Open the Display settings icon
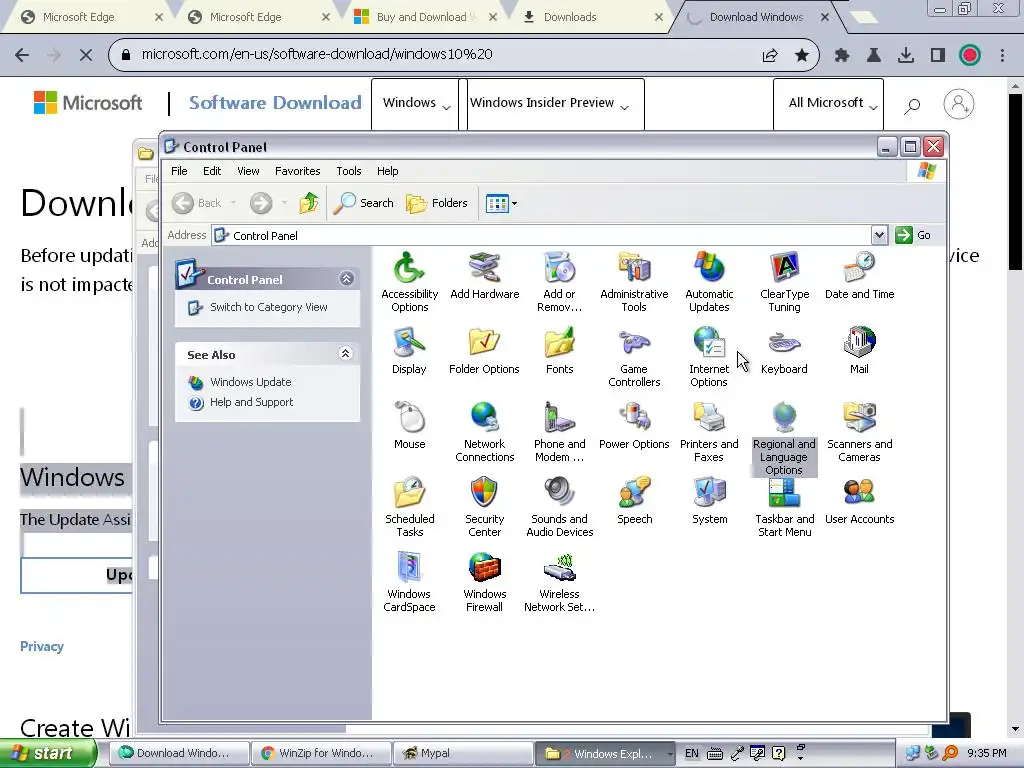This screenshot has width=1024, height=768. [409, 351]
